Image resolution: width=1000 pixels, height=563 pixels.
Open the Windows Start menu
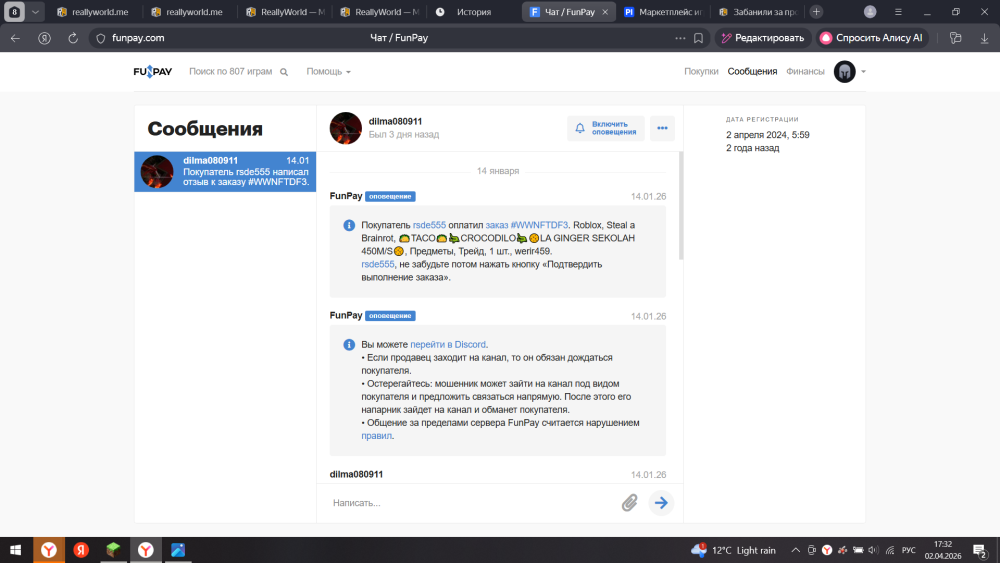point(16,550)
